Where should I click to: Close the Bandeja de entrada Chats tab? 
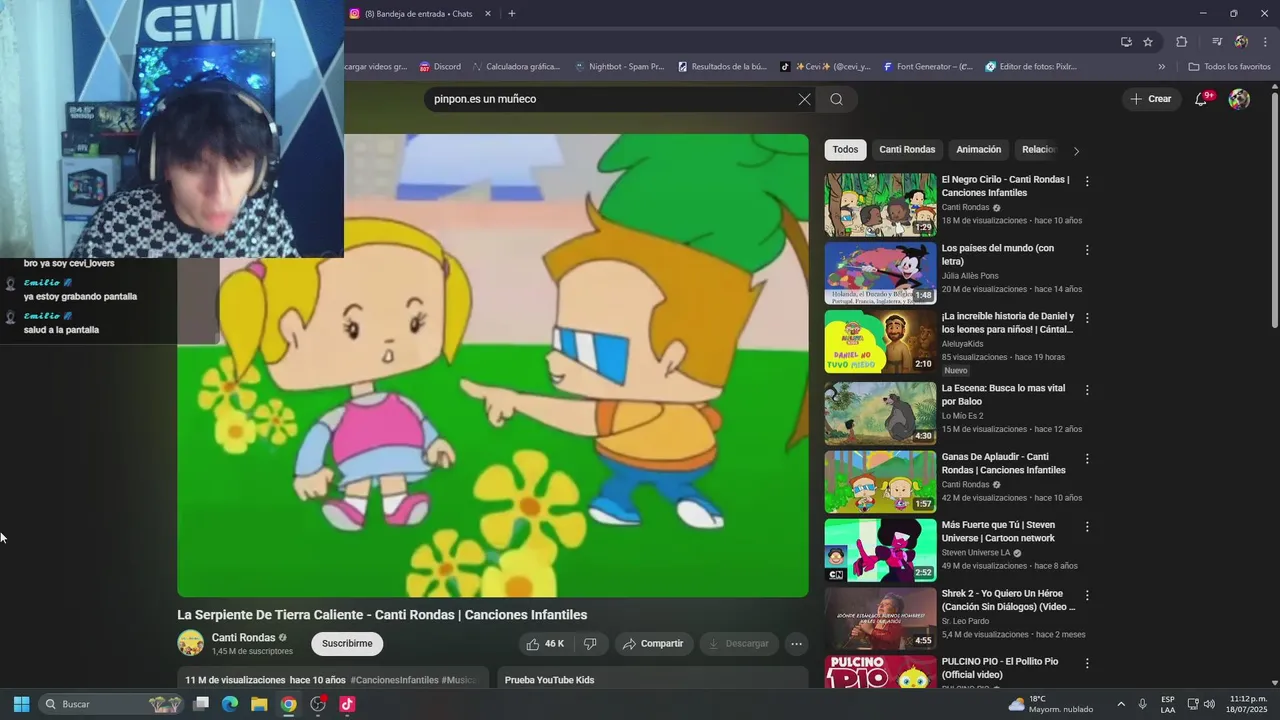pos(488,14)
